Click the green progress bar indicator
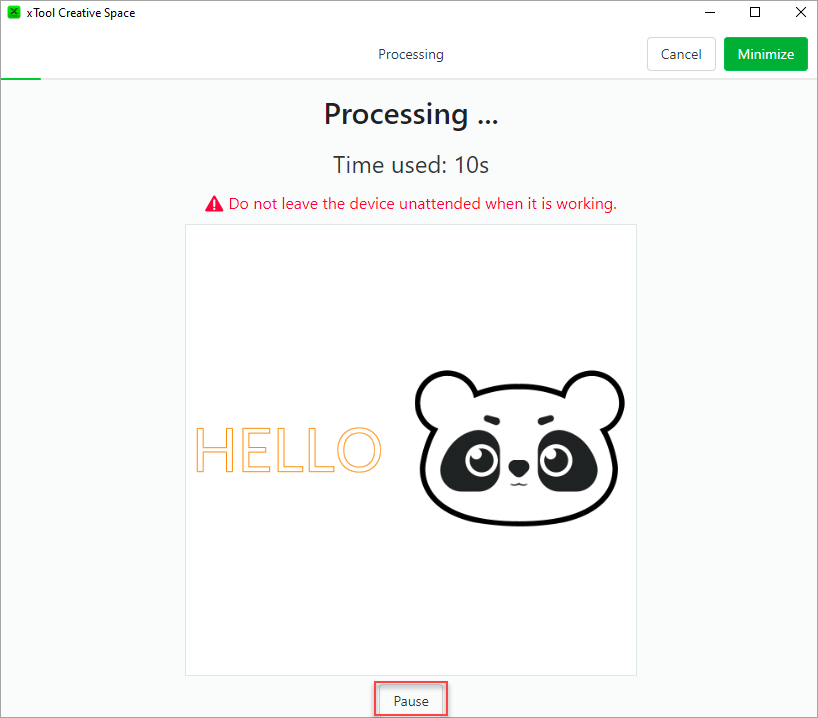Image resolution: width=818 pixels, height=718 pixels. click(21, 78)
